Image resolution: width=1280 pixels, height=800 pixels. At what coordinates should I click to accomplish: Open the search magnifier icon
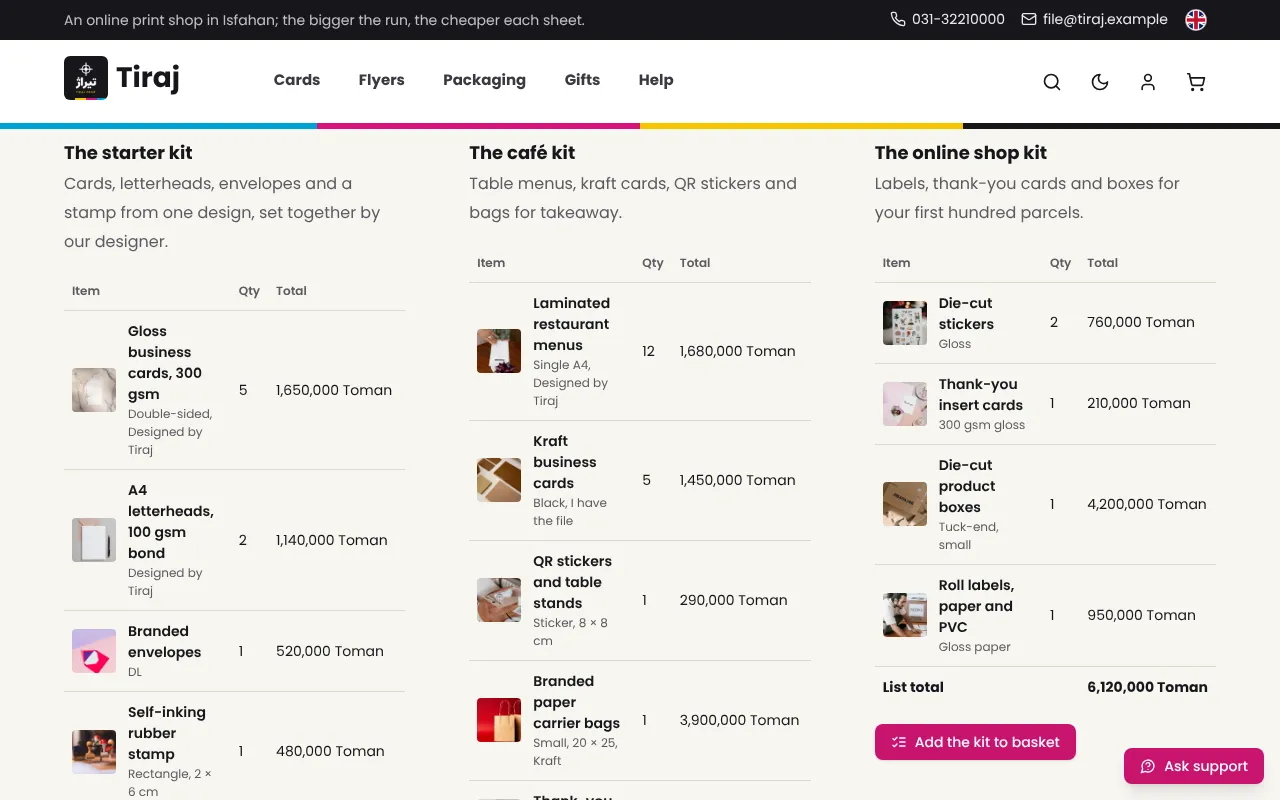pyautogui.click(x=1052, y=82)
